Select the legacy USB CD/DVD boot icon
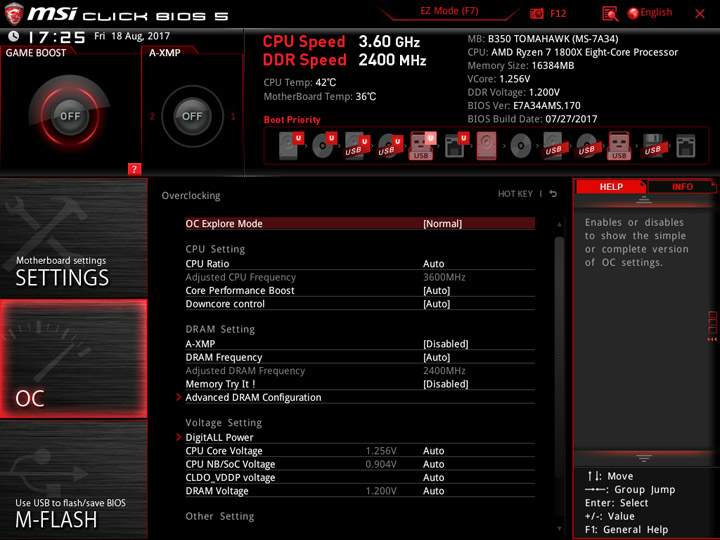720x540 pixels. click(587, 146)
